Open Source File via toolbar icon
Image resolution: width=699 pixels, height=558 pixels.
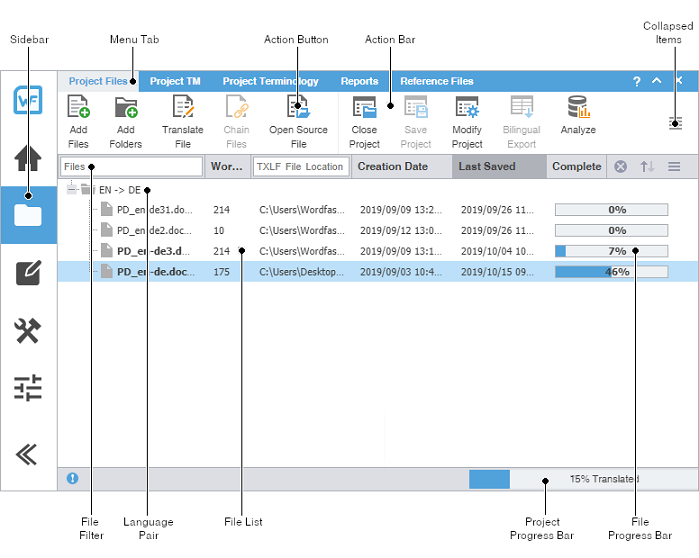coord(298,108)
